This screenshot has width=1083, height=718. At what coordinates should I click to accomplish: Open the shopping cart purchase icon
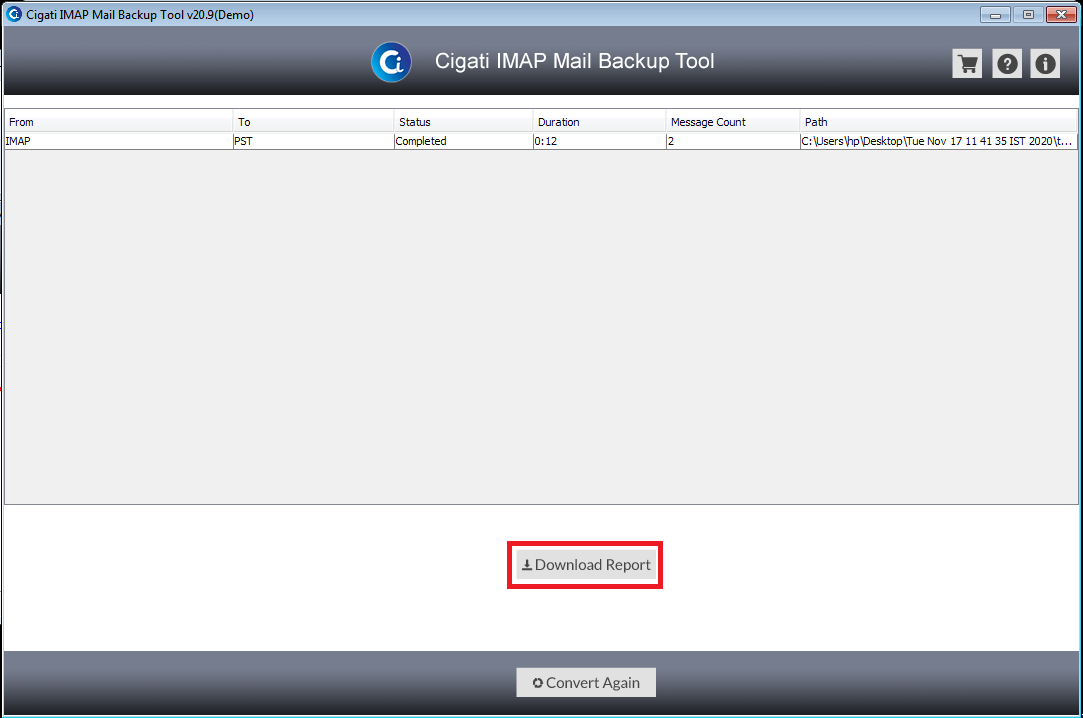pos(967,64)
